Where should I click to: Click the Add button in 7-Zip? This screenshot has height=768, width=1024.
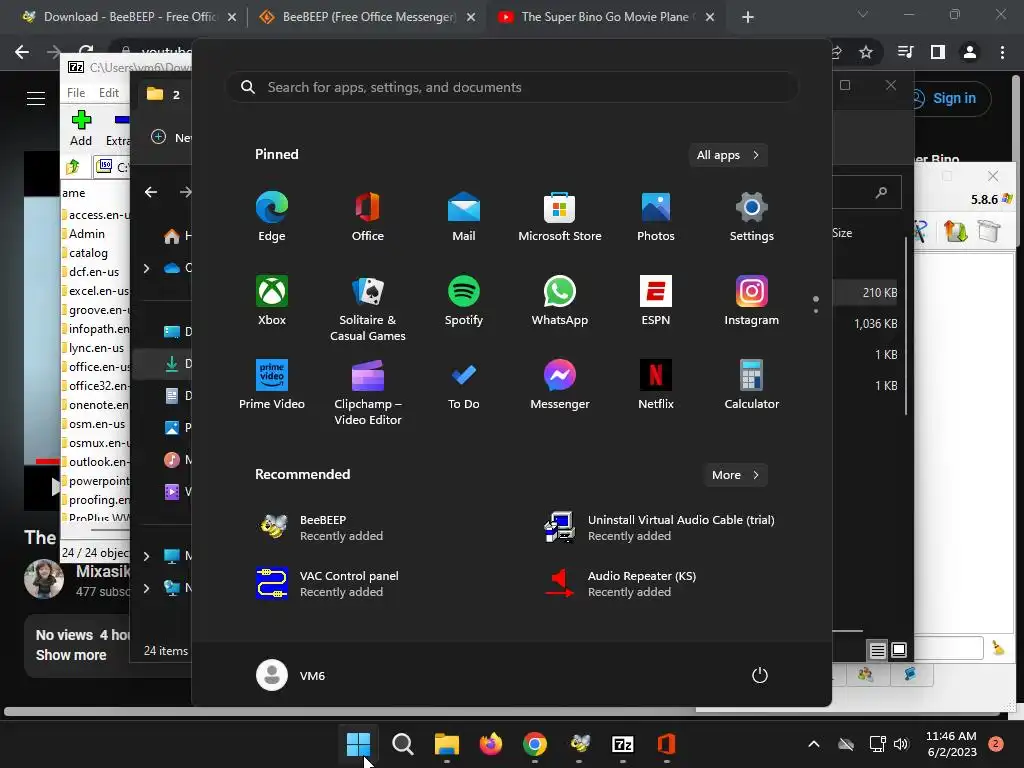tap(81, 128)
